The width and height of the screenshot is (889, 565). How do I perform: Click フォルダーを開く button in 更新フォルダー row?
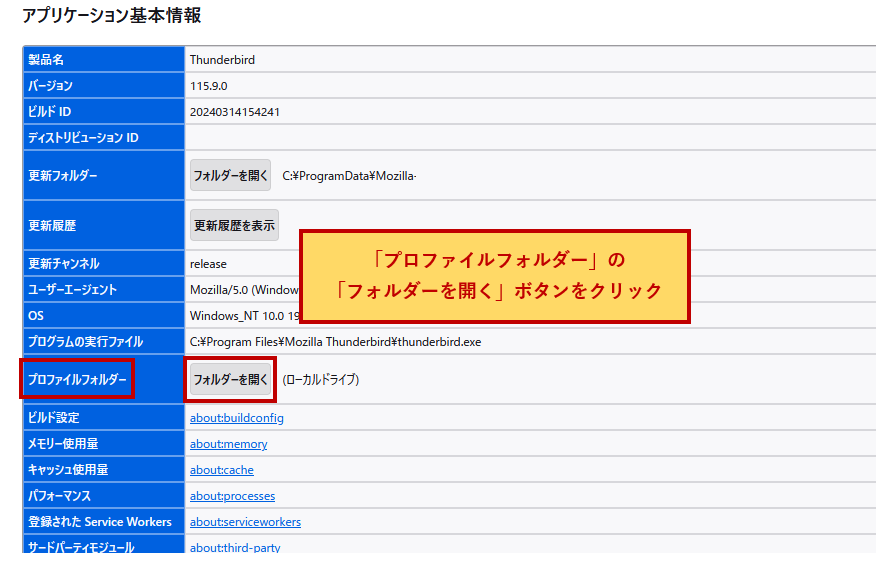230,176
